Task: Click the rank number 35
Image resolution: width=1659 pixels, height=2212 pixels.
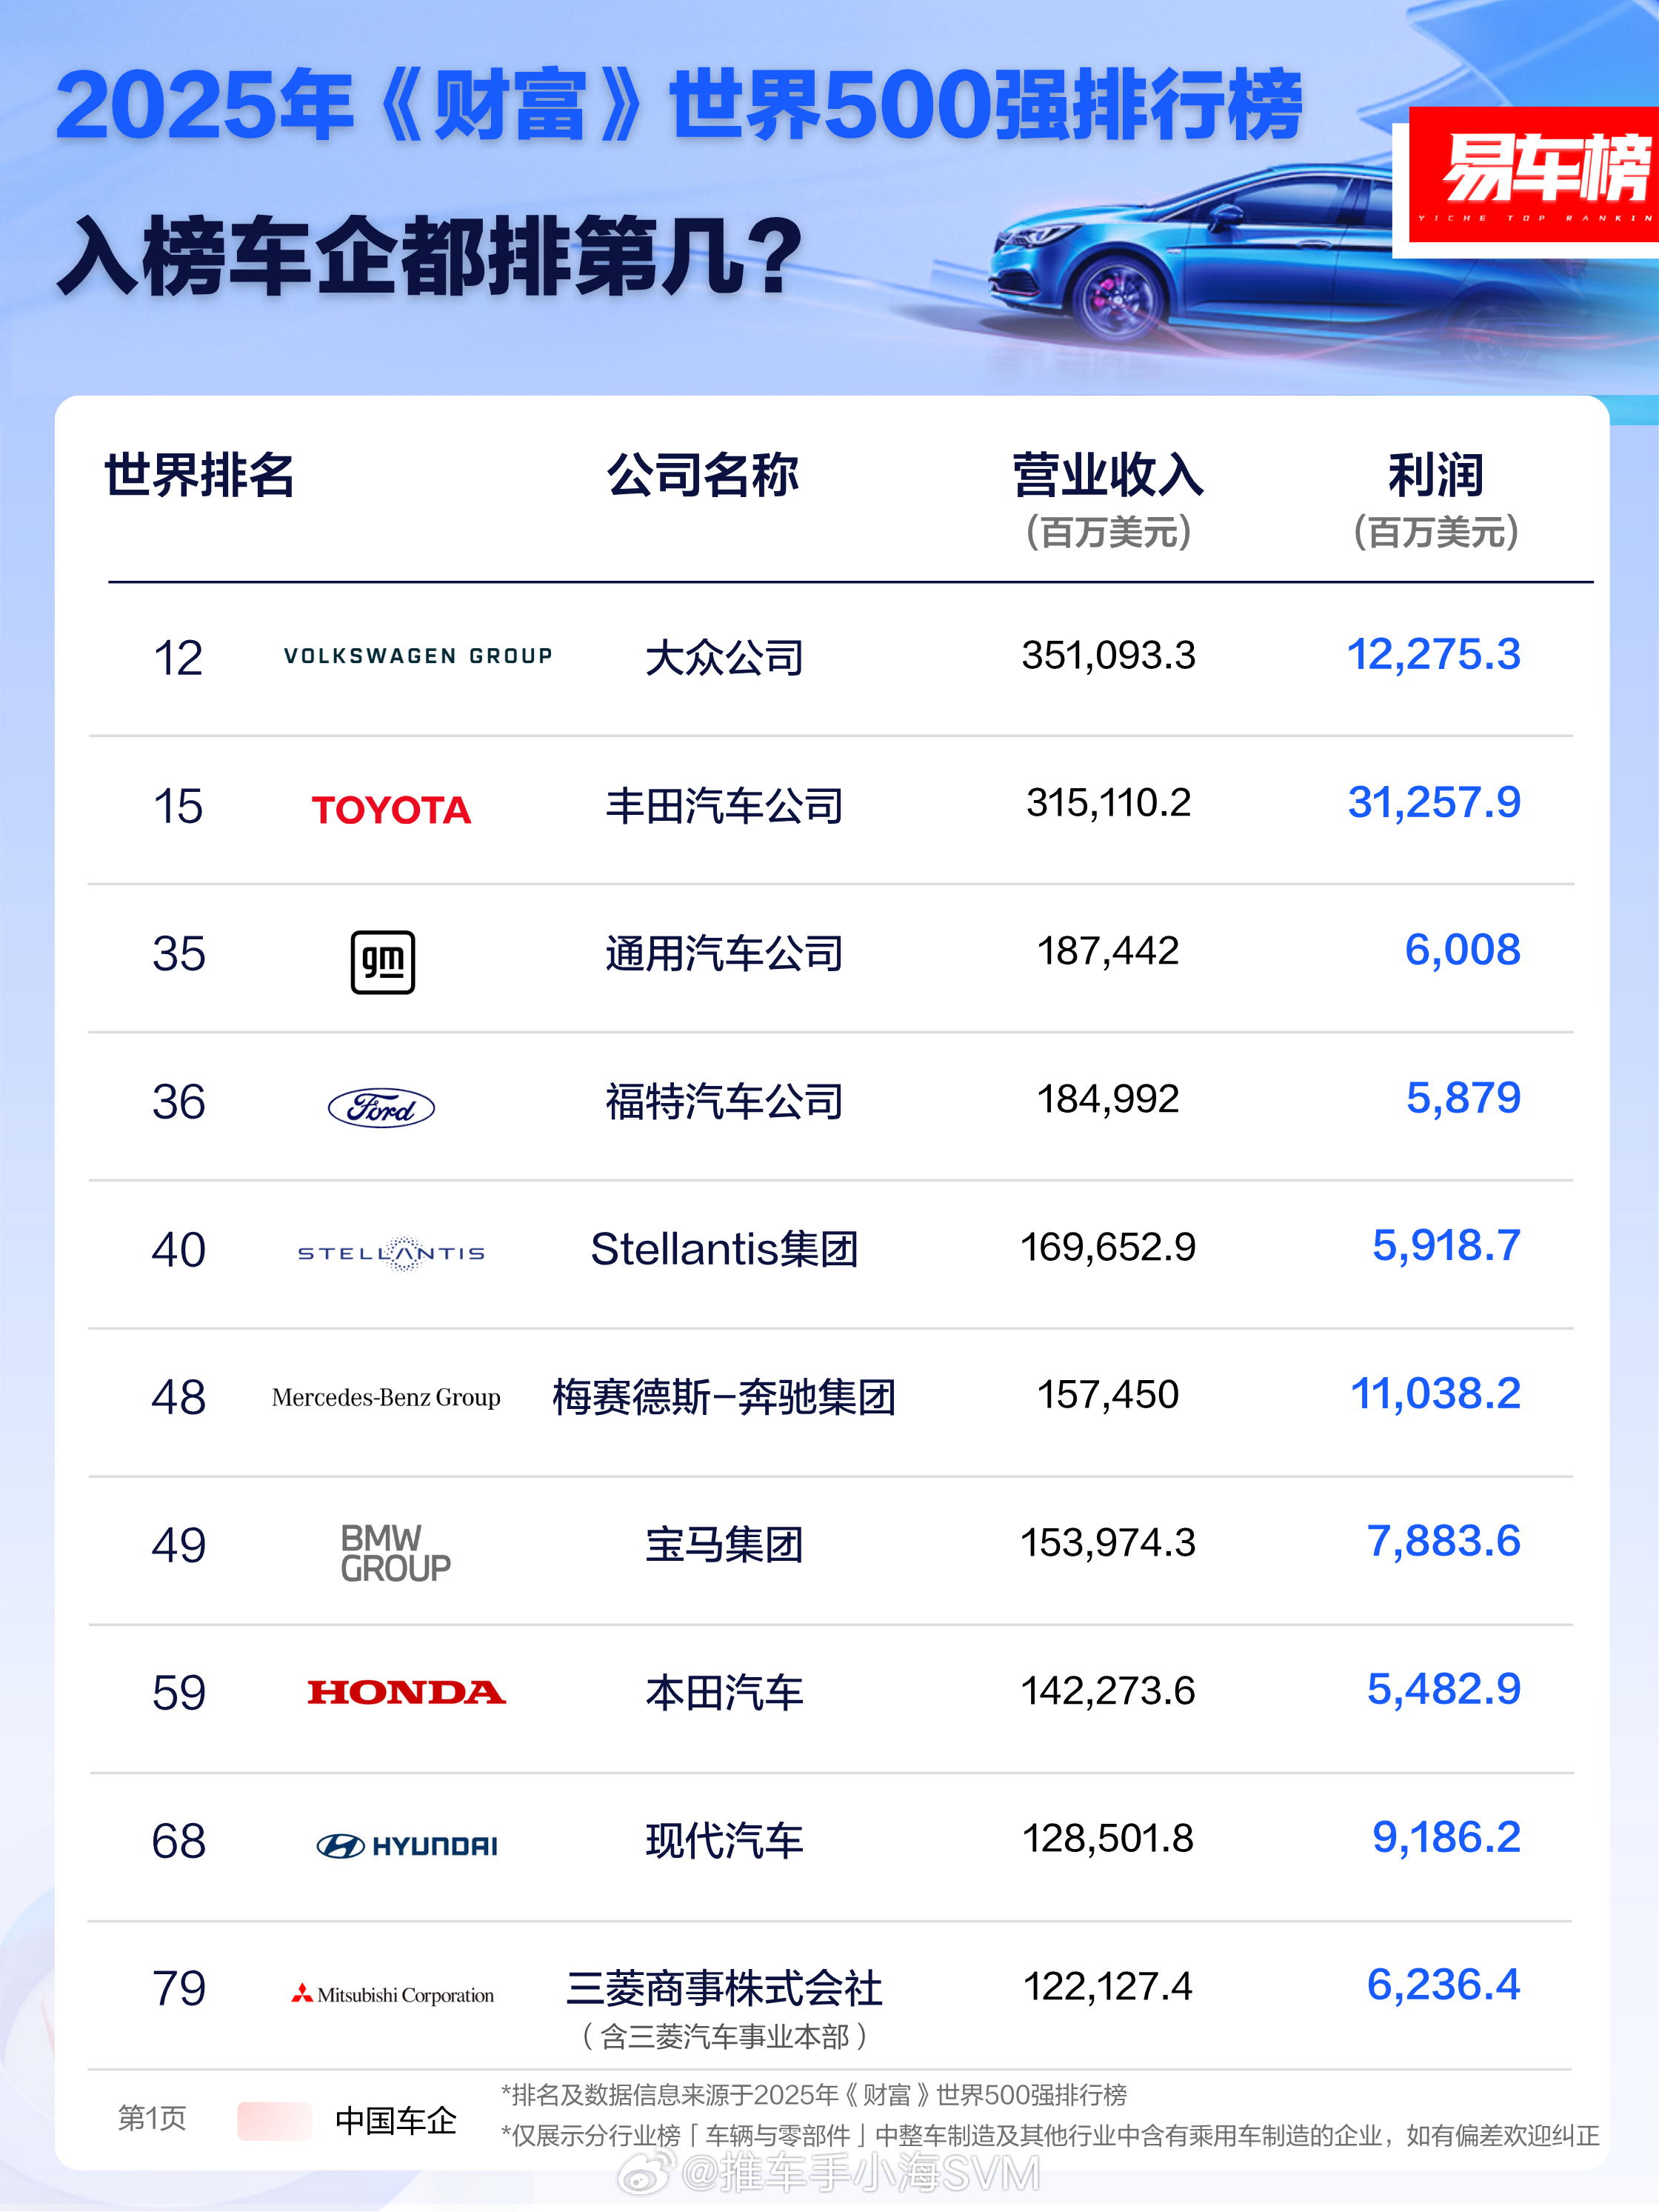Action: (x=179, y=954)
